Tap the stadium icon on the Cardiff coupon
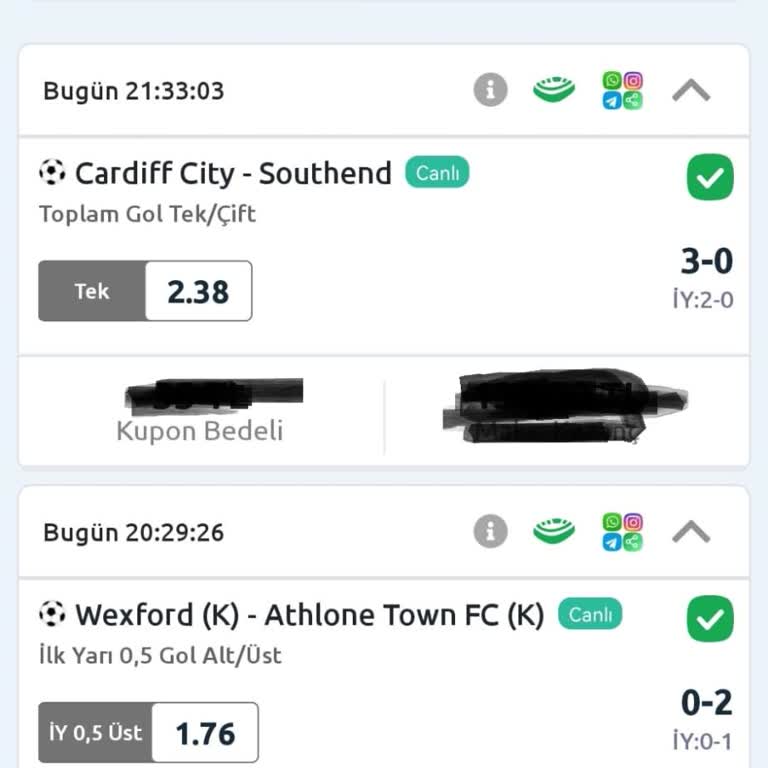 click(554, 91)
